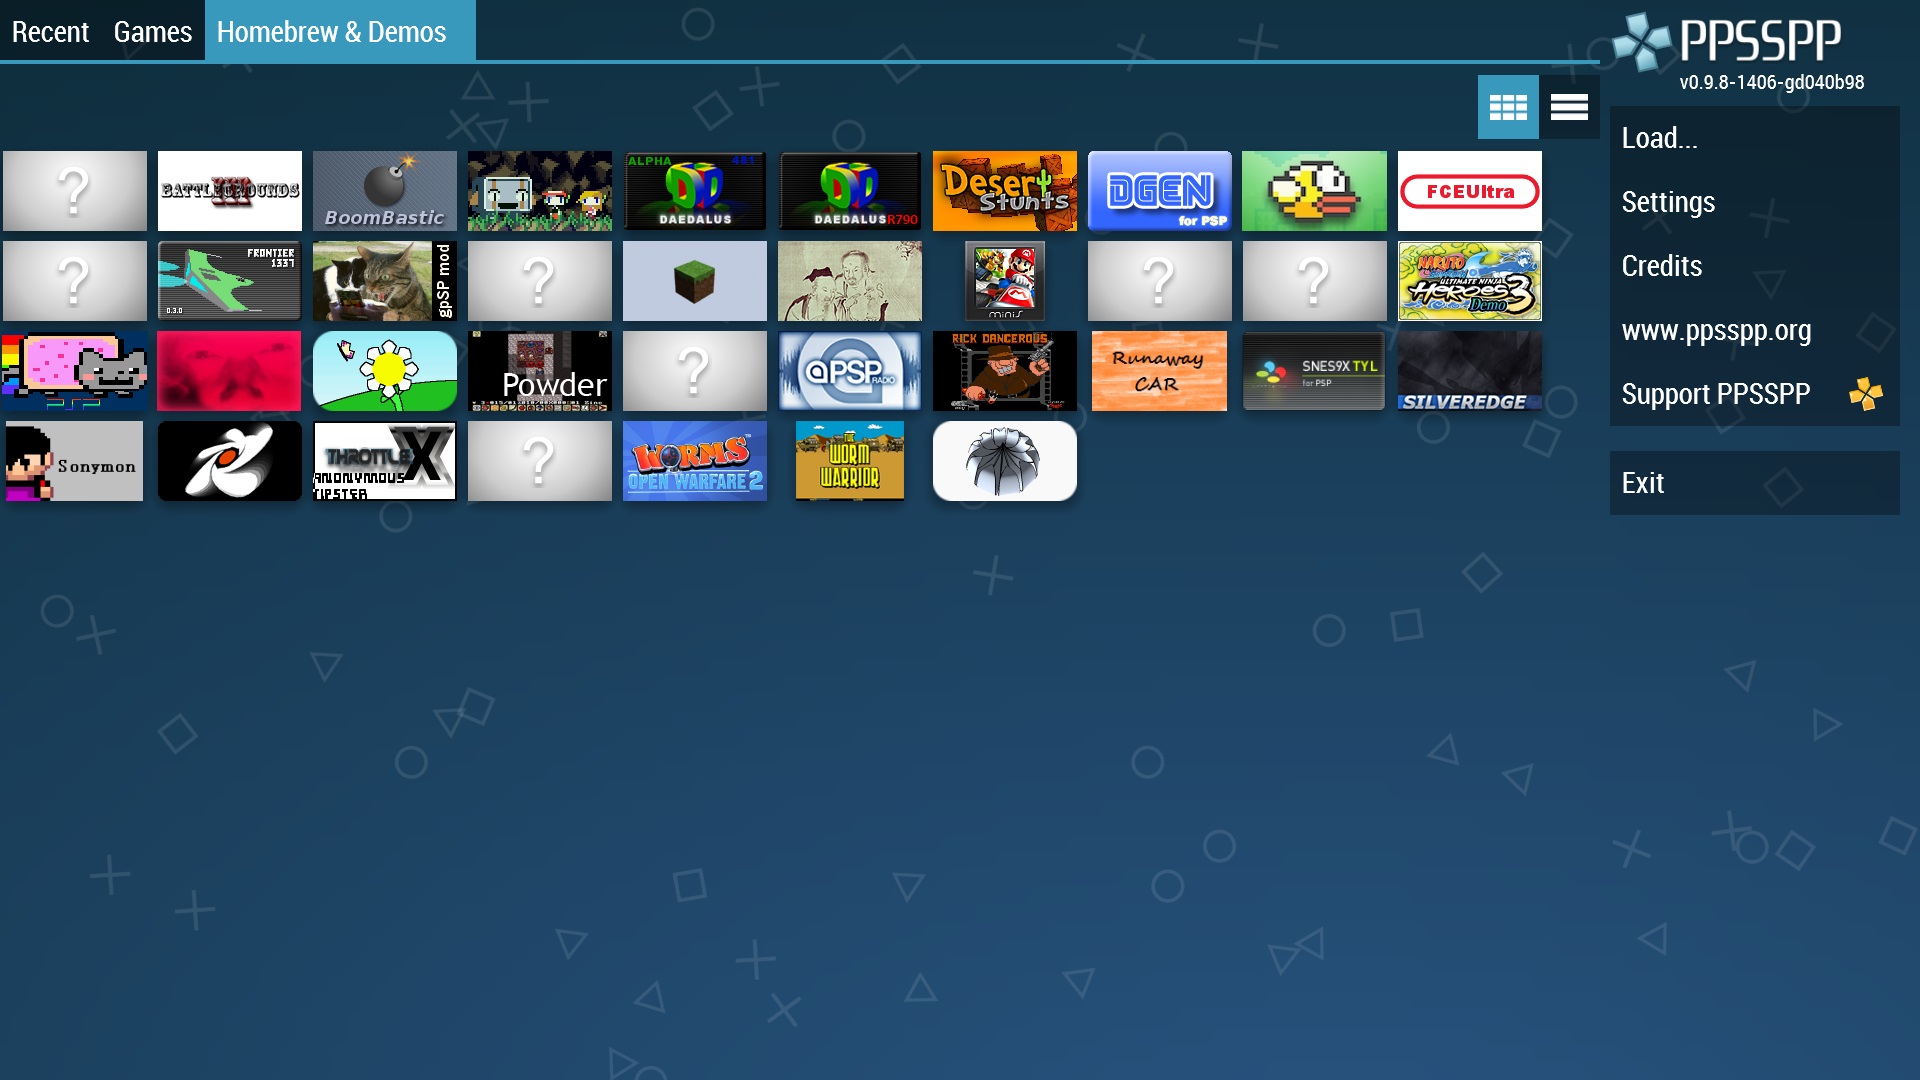Visit www.ppsspp.org link
Screen dimensions: 1920x1080
1716,330
